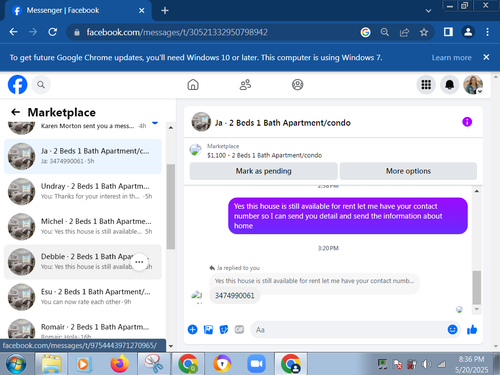Open the Friends icon in top navigation

[245, 85]
